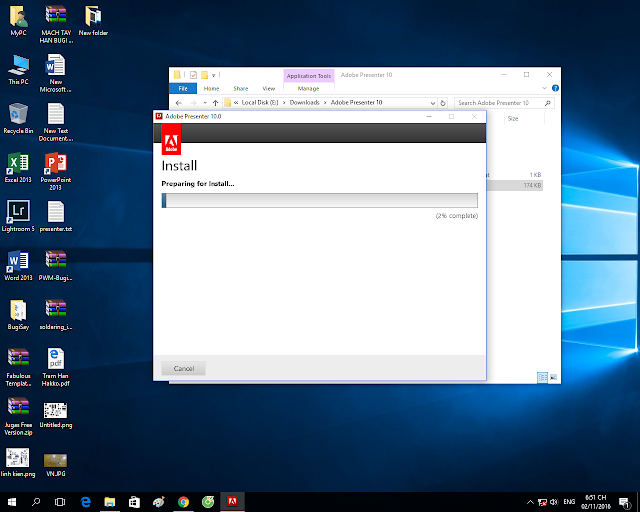Select the MyPC desktop icon

point(18,21)
